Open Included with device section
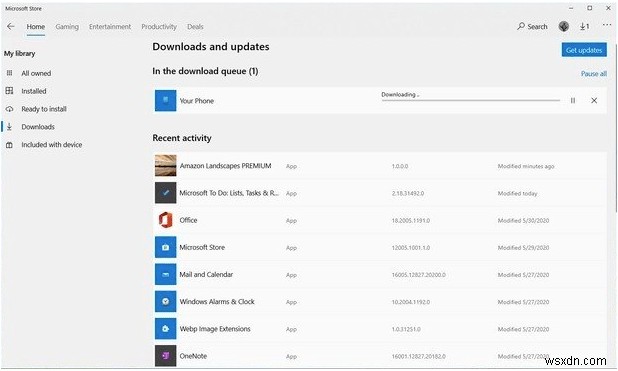This screenshot has height=371, width=618. click(52, 145)
